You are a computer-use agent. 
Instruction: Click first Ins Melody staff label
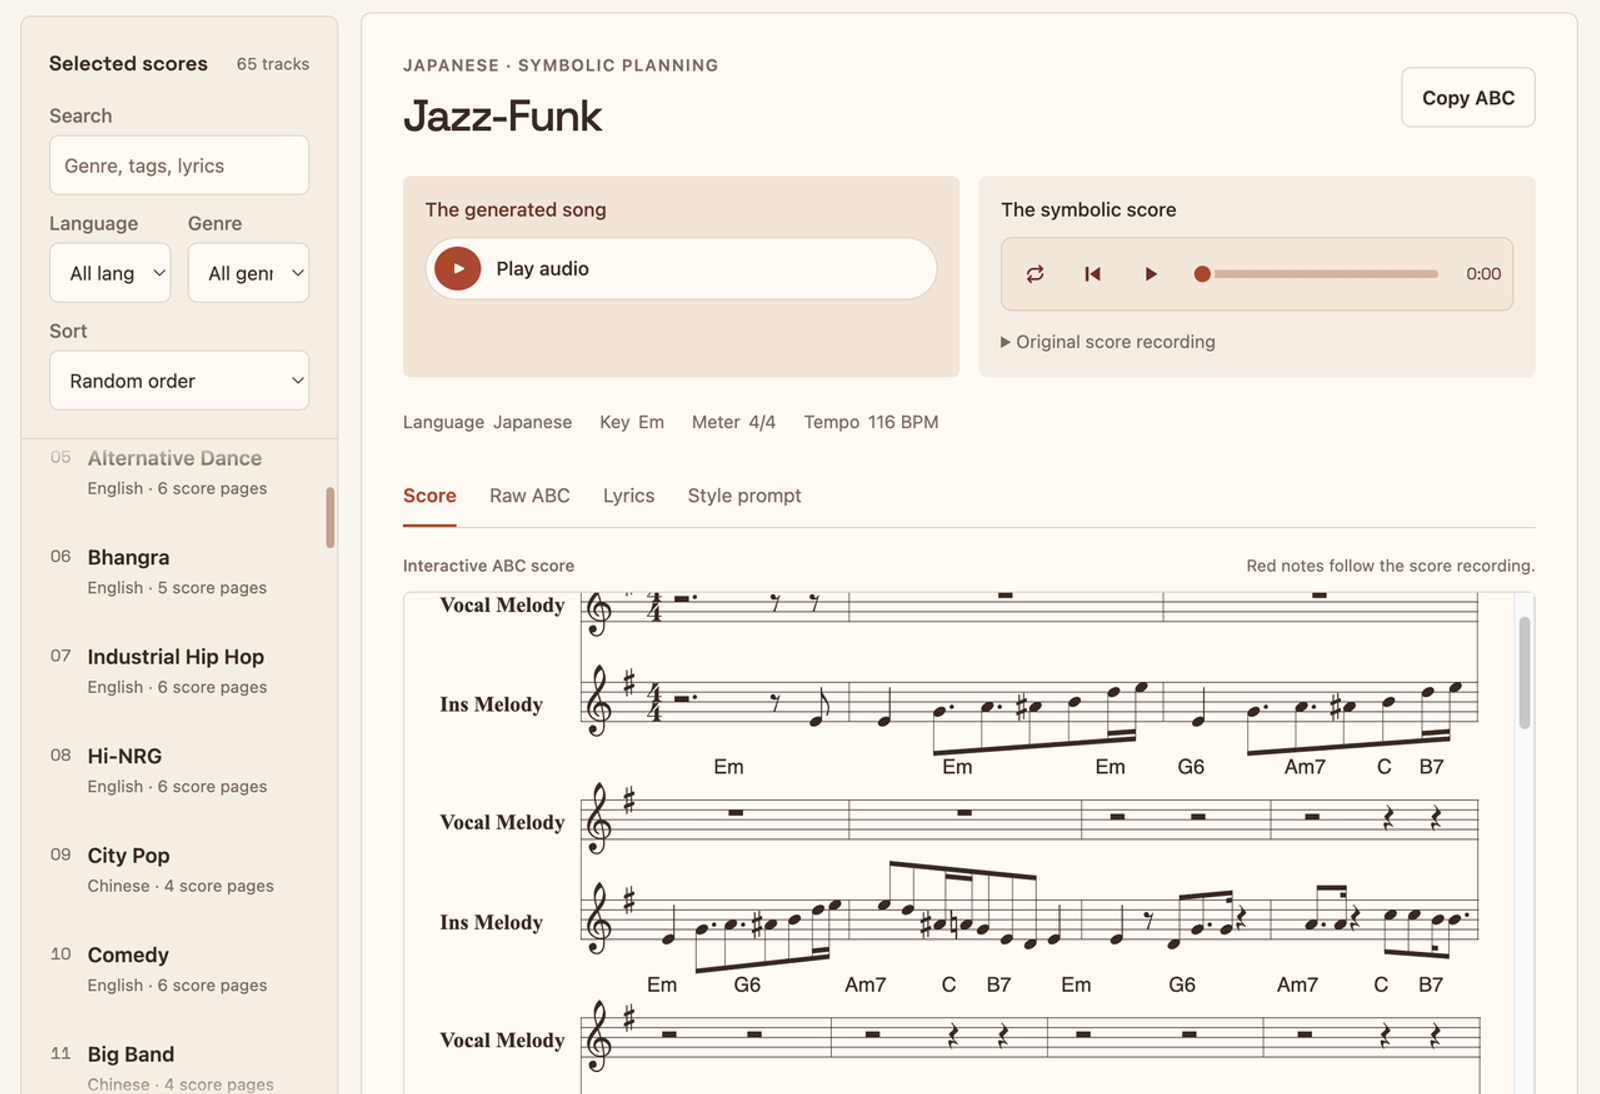pos(491,704)
